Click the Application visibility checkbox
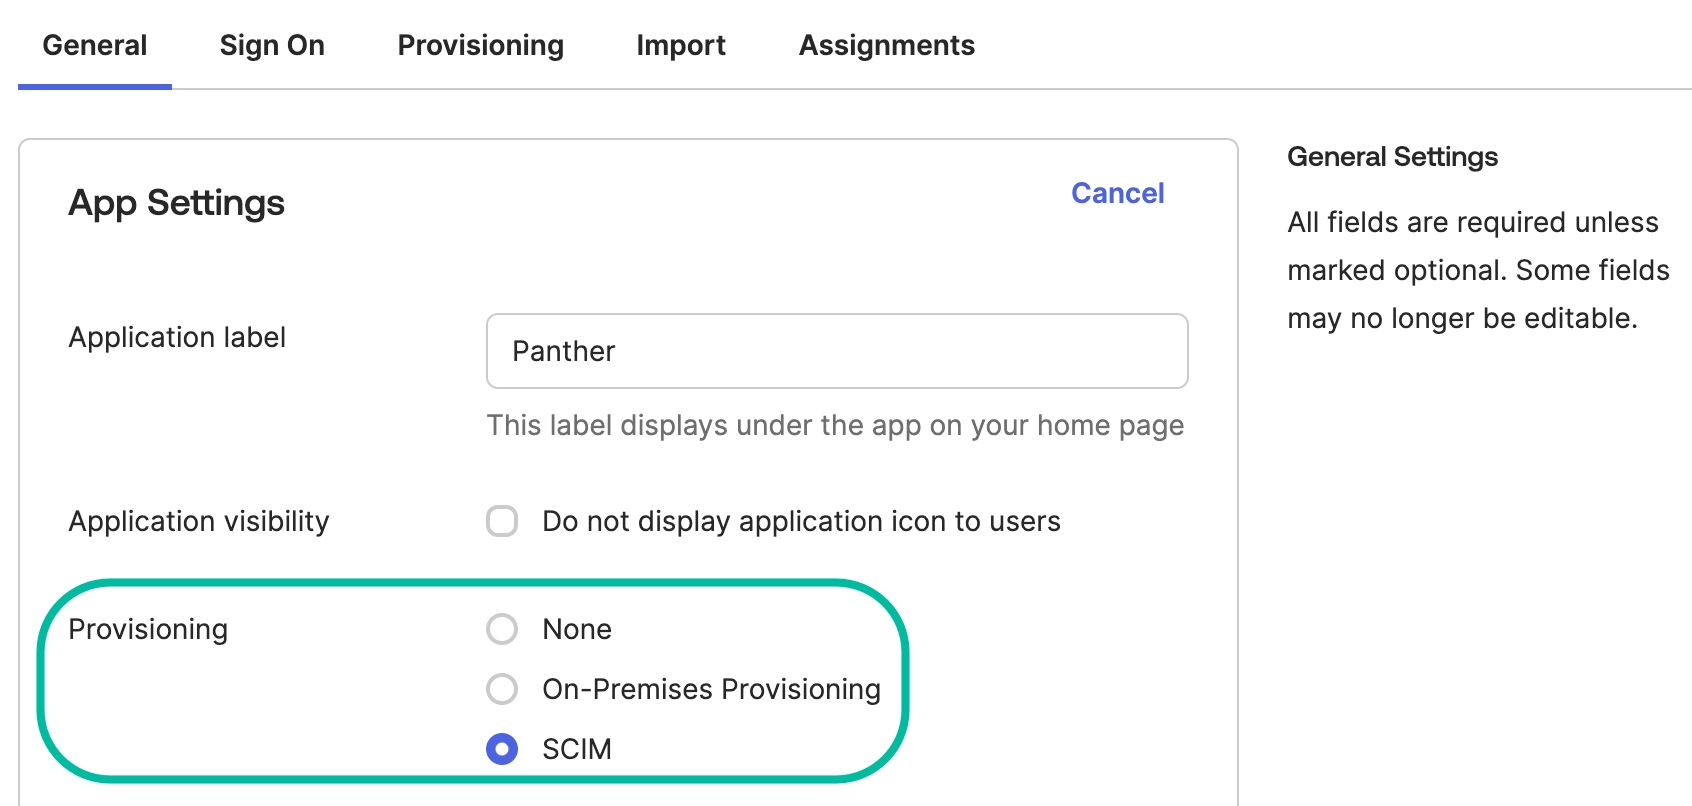1692x806 pixels. [503, 521]
